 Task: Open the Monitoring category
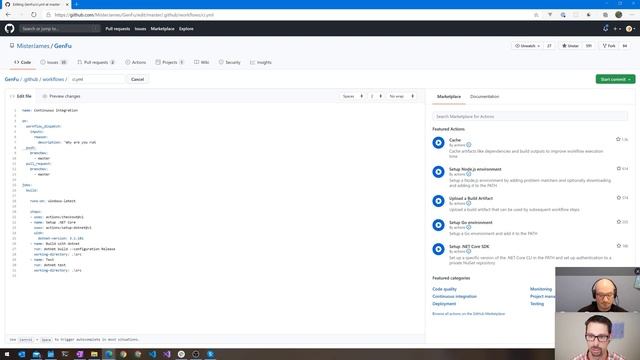tap(541, 289)
